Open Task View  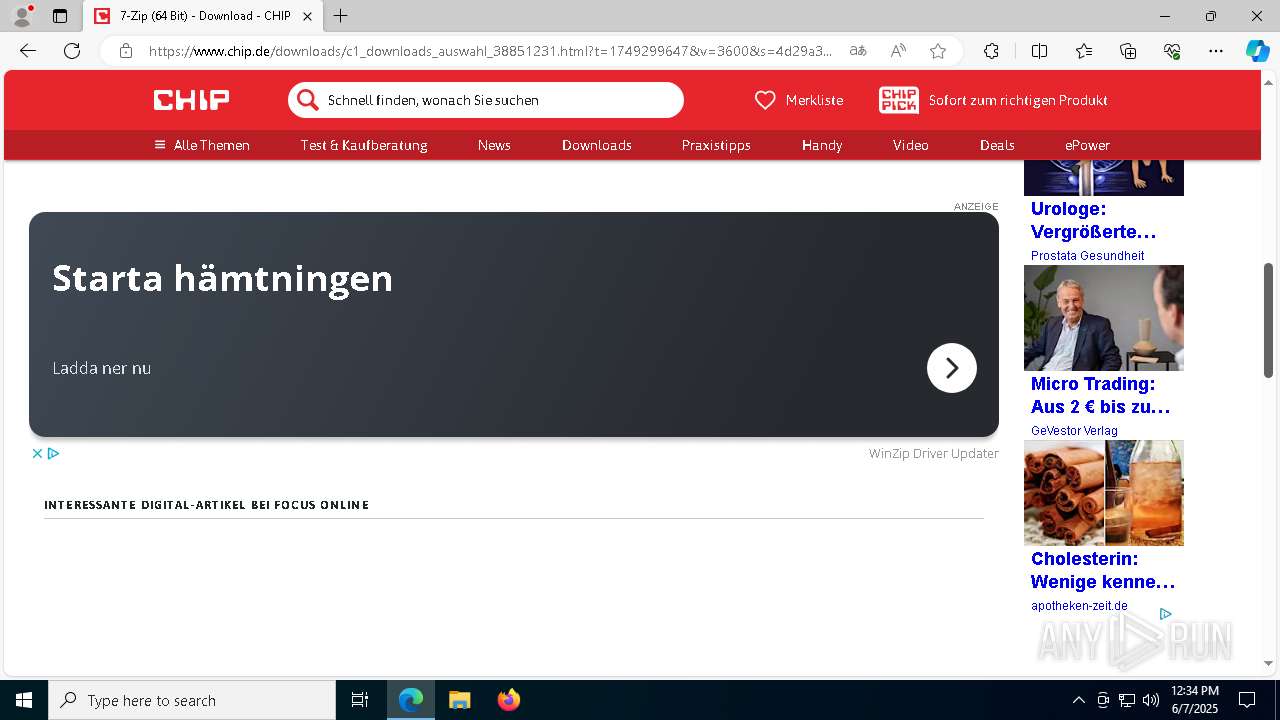(360, 700)
